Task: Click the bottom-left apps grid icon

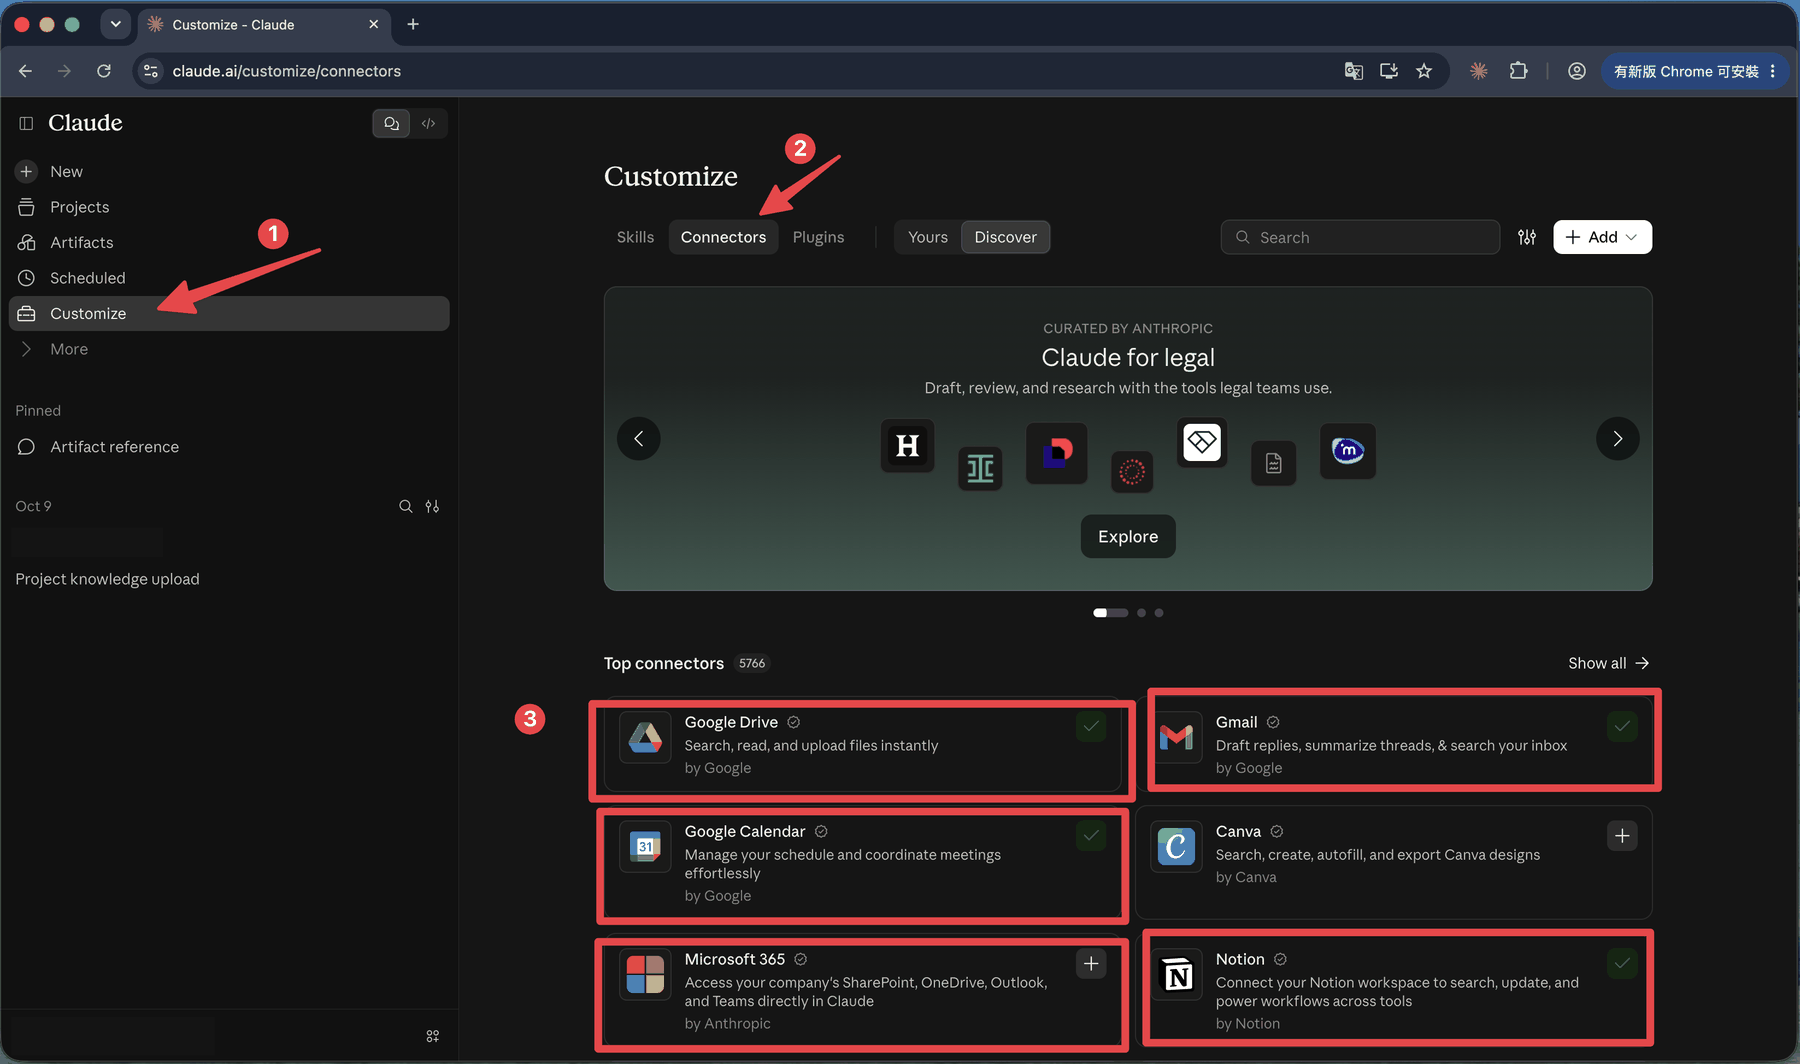Action: click(433, 1036)
